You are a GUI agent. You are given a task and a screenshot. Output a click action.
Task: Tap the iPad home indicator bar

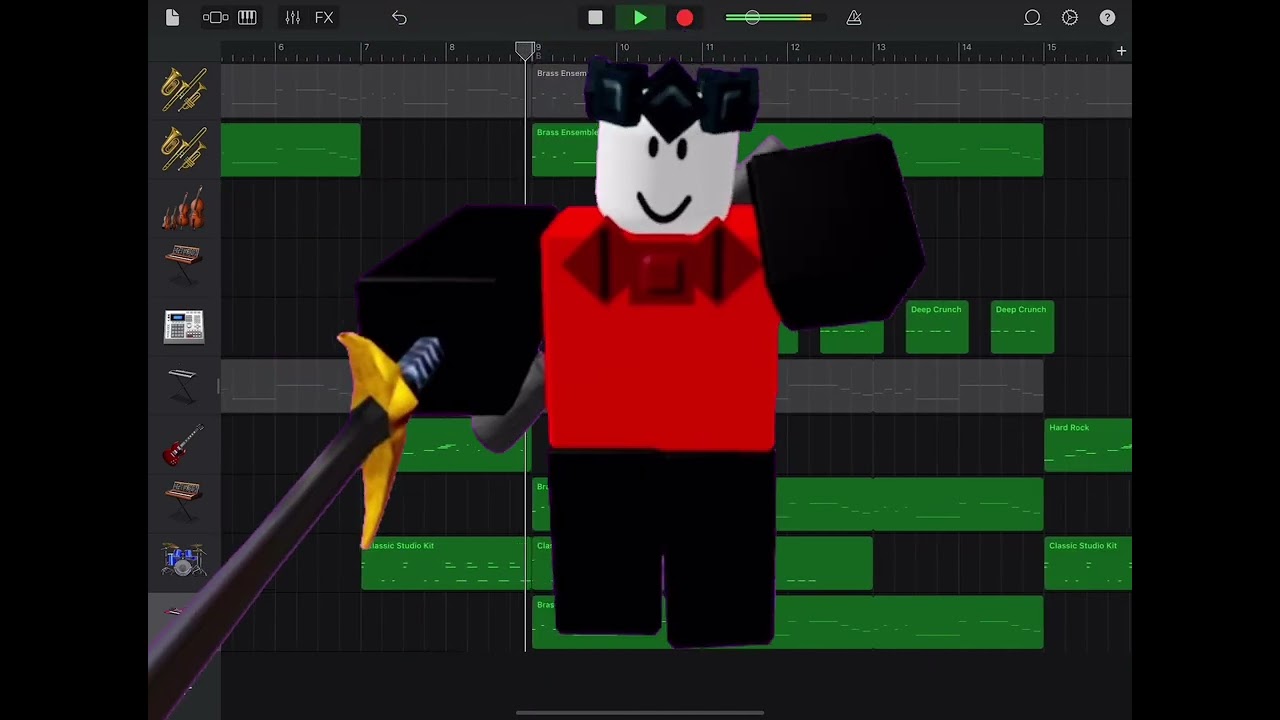tap(640, 713)
